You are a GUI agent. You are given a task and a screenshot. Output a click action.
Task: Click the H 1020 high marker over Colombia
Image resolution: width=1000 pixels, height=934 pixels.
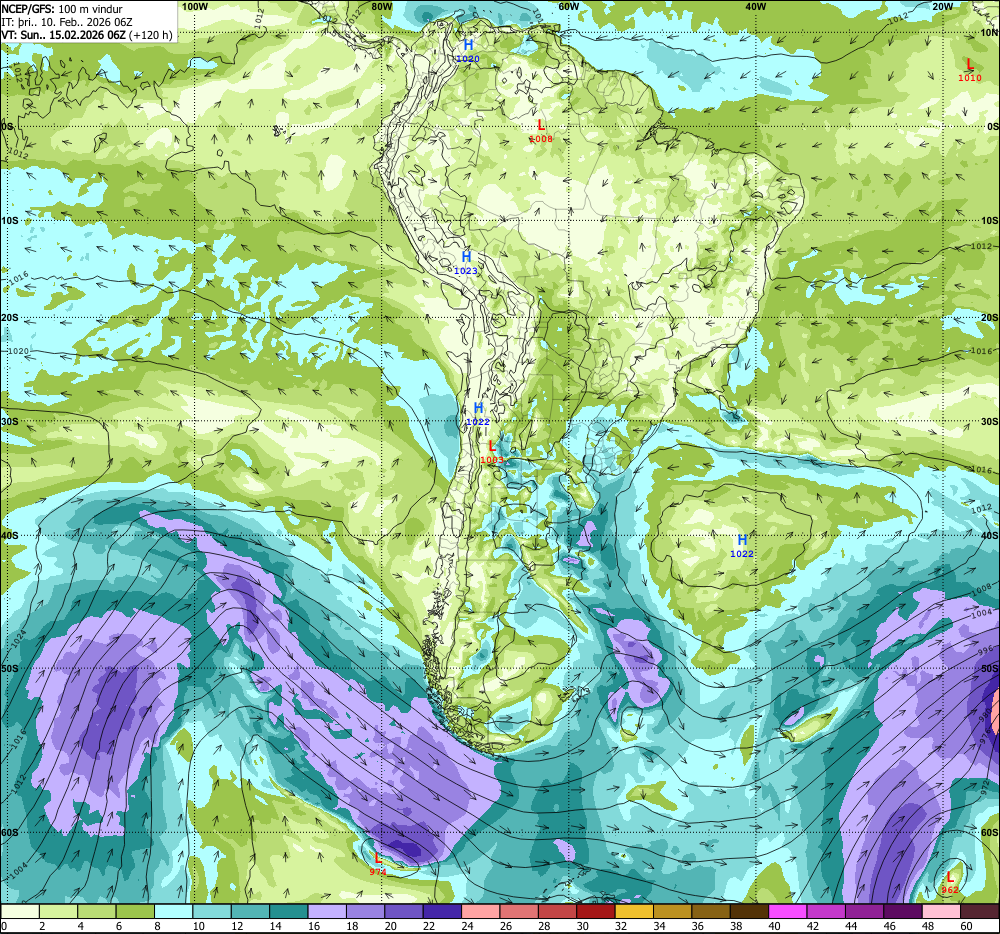pos(468,50)
